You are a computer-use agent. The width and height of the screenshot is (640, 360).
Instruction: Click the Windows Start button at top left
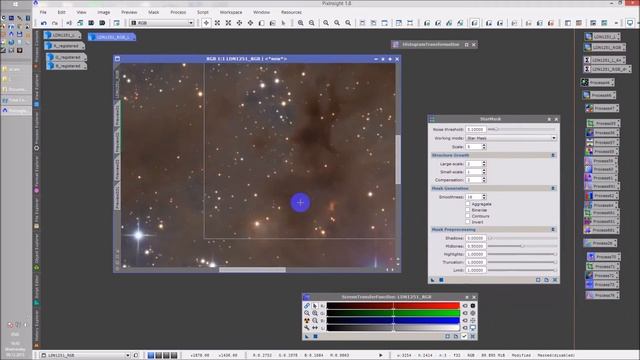[15, 4]
